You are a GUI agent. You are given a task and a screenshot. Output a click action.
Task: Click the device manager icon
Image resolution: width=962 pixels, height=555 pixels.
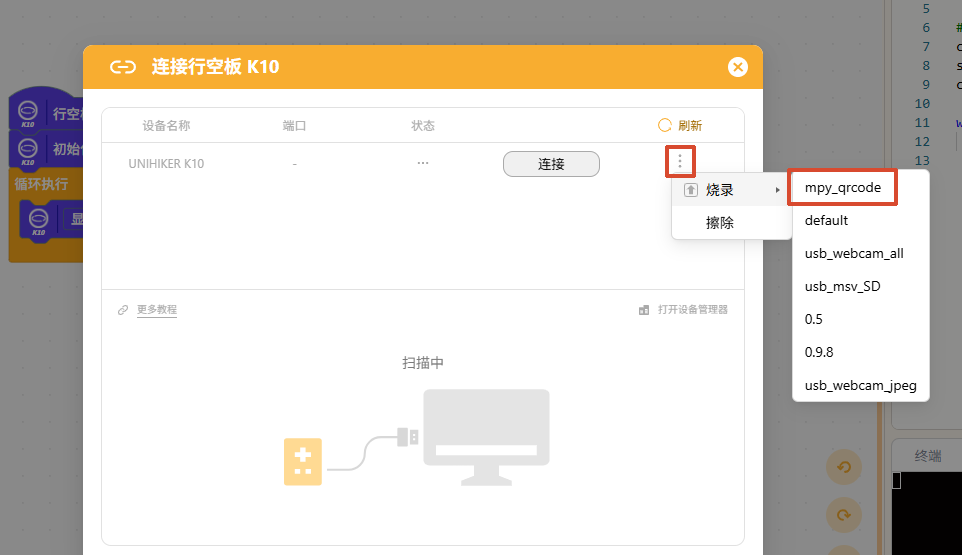click(644, 310)
